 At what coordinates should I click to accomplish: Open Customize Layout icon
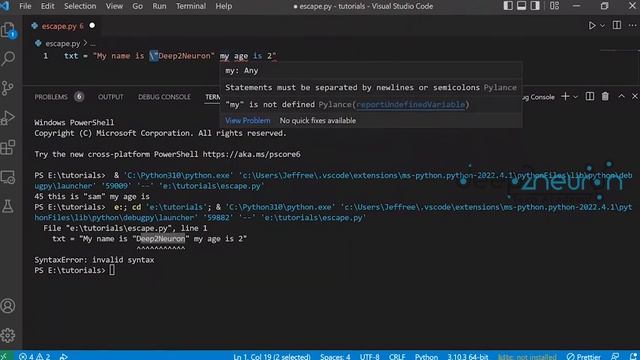[x=554, y=6]
